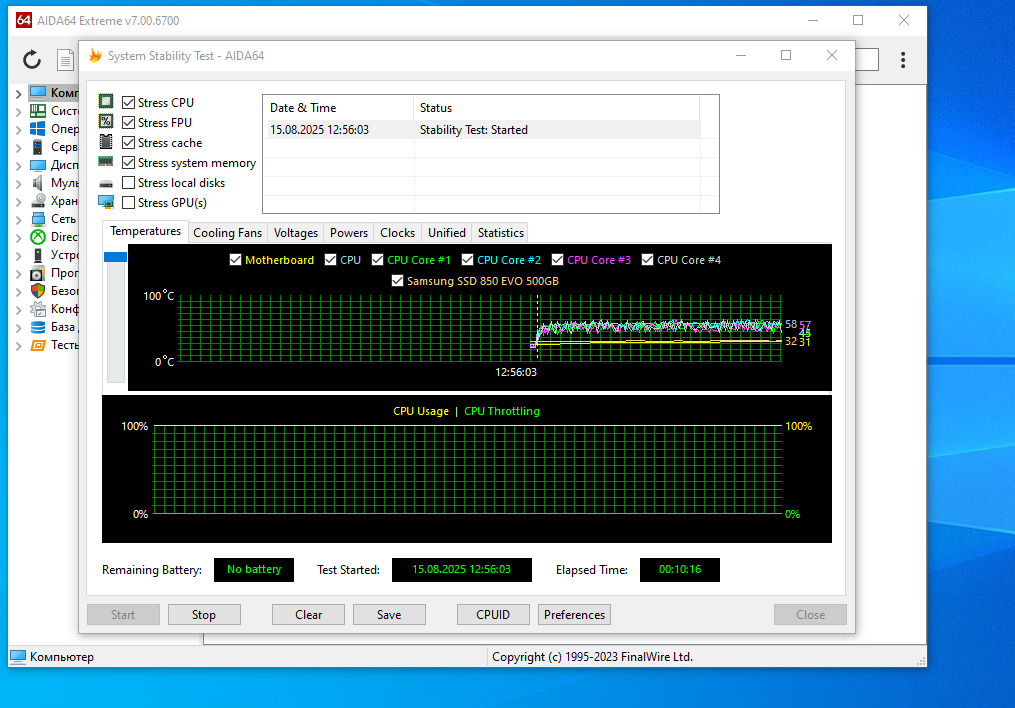Expand the motherboard tree node arrow
The image size is (1015, 708).
19,111
